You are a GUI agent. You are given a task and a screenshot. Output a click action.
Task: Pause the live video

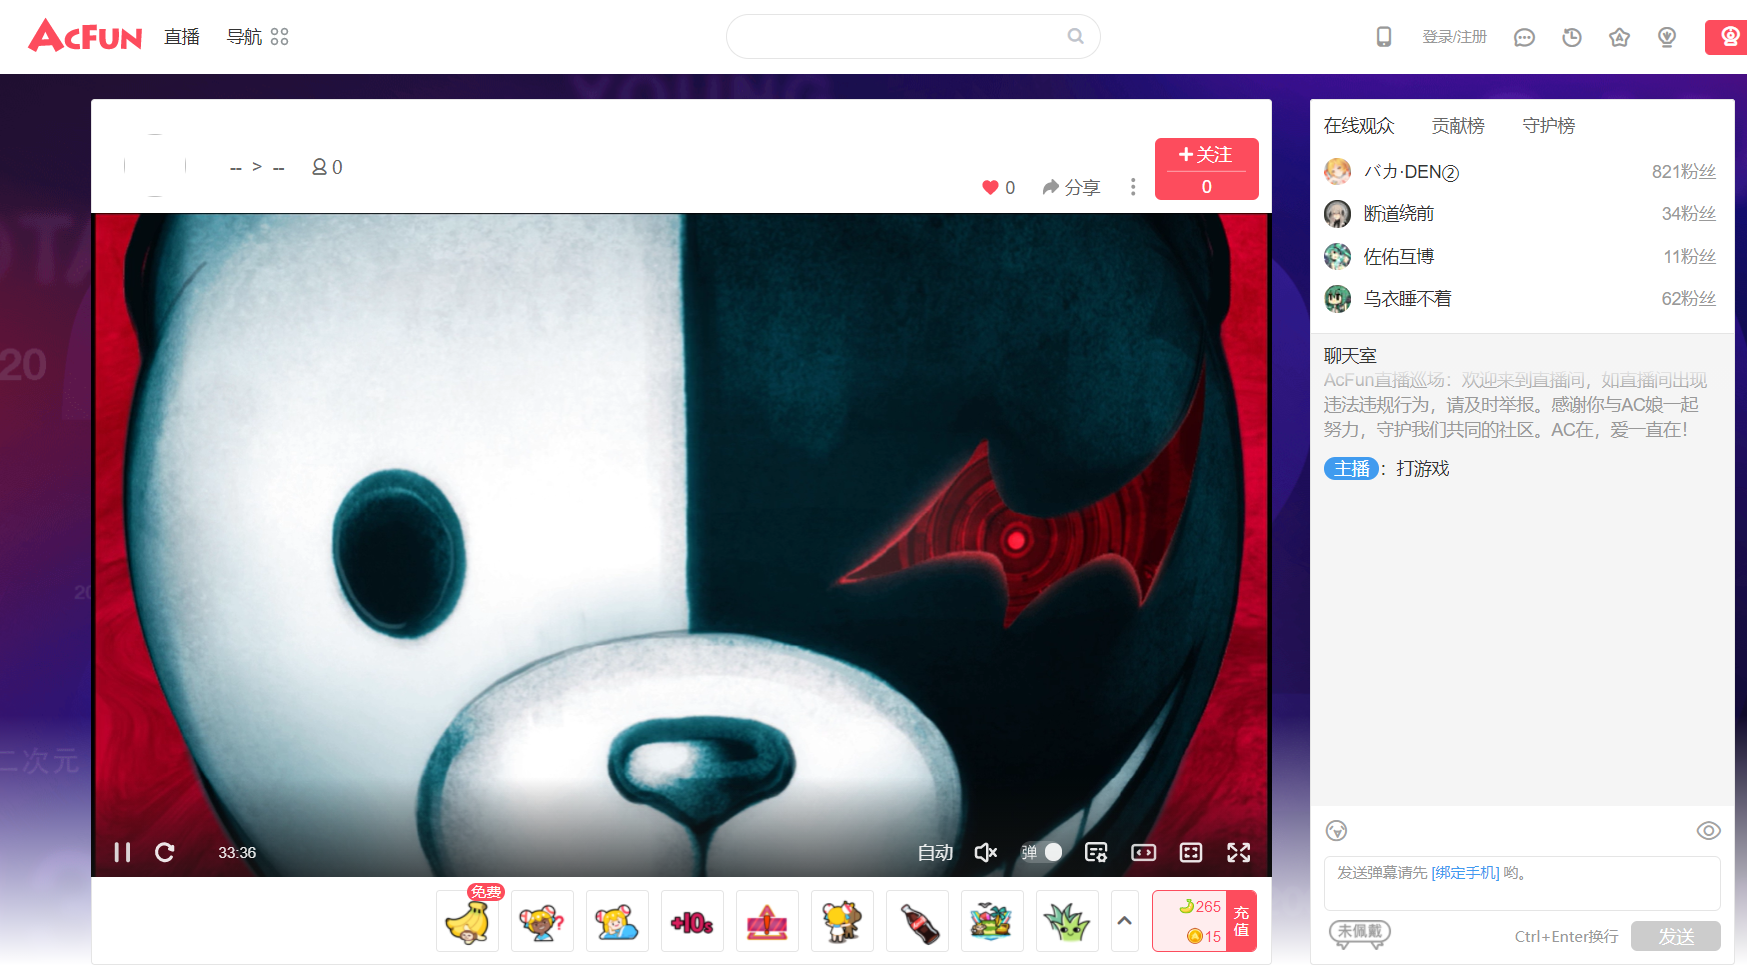[122, 852]
